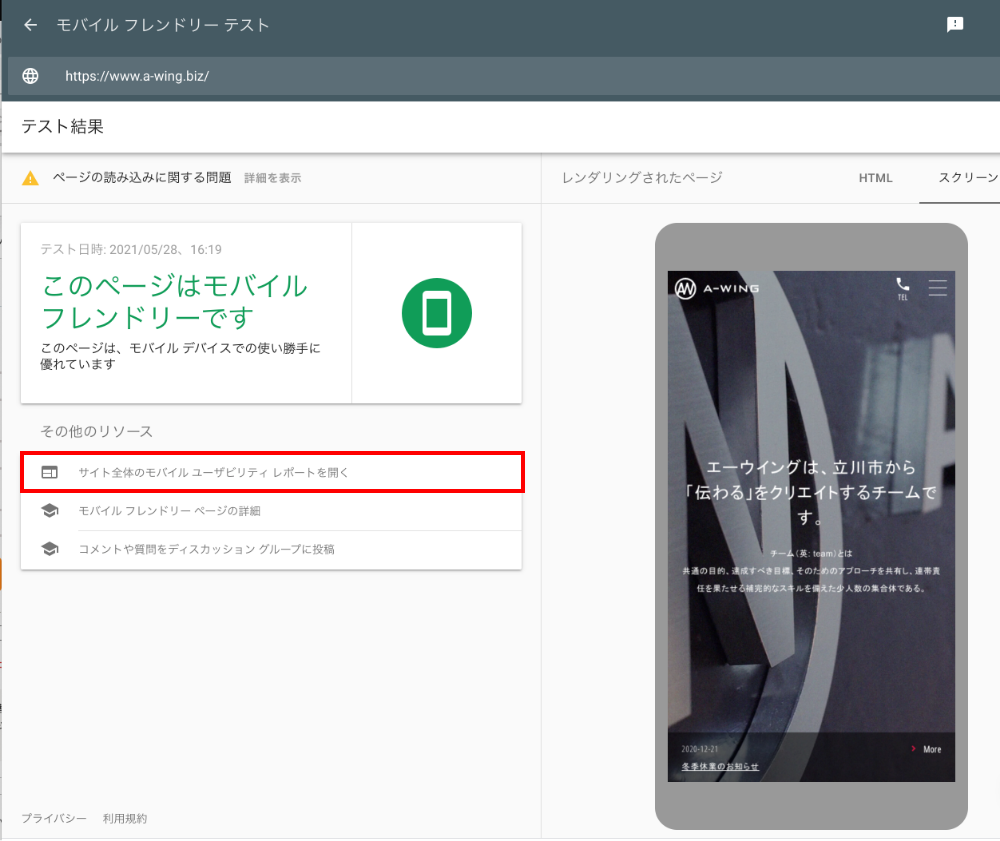Click the A-WING logo in preview
Screen dimensions: 1000x841
pyautogui.click(x=716, y=288)
